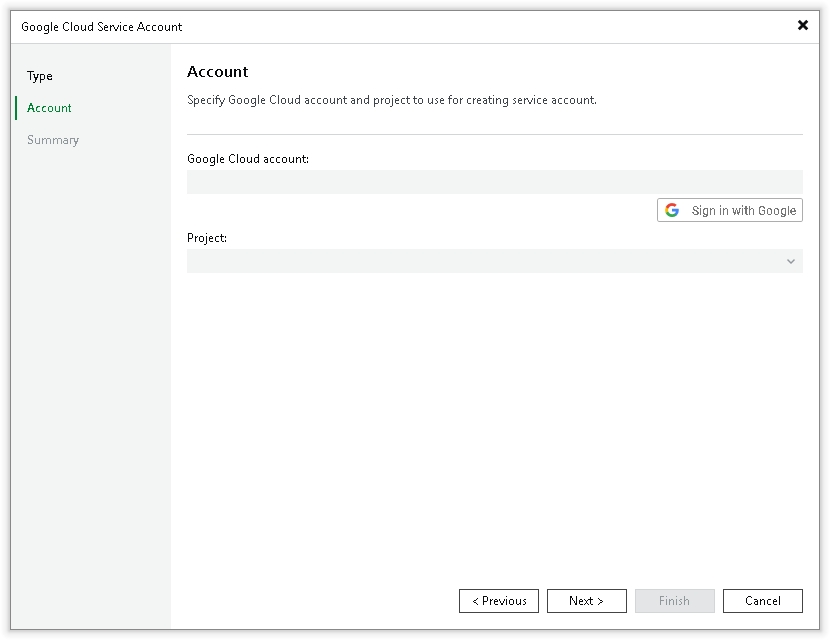Image resolution: width=830 pixels, height=640 pixels.
Task: Select the Account wizard step
Action: (49, 108)
